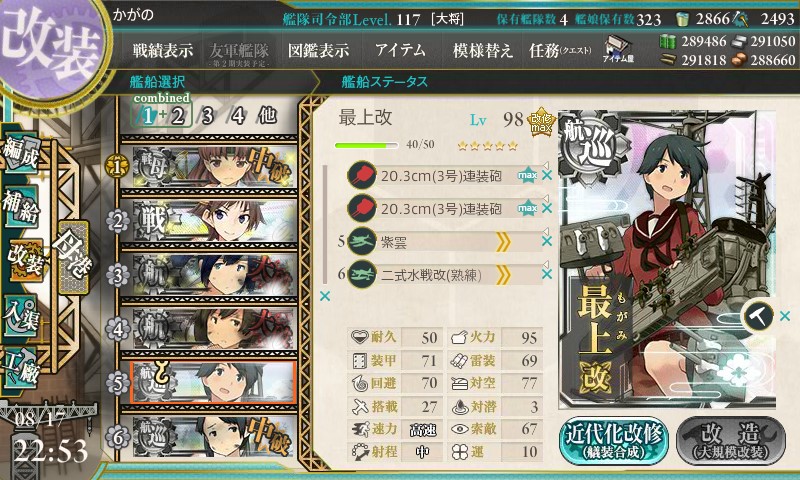The height and width of the screenshot is (480, 800).
Task: Click the 近代化改修 modernization button
Action: click(614, 441)
